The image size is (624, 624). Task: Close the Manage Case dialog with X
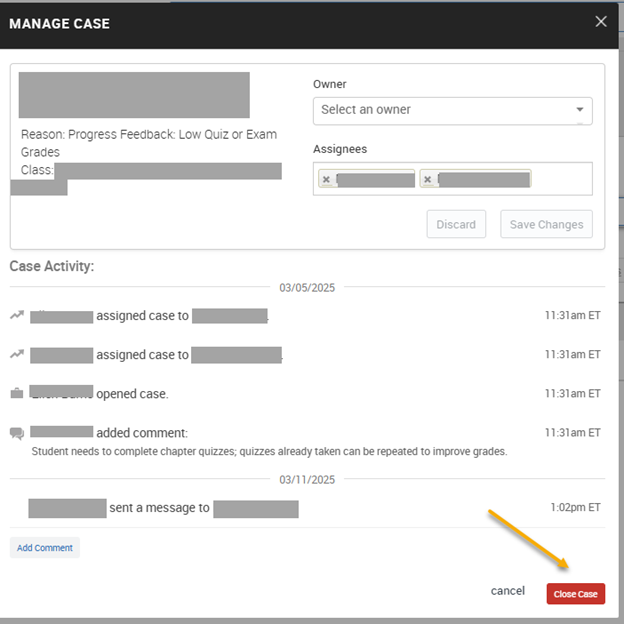(601, 21)
